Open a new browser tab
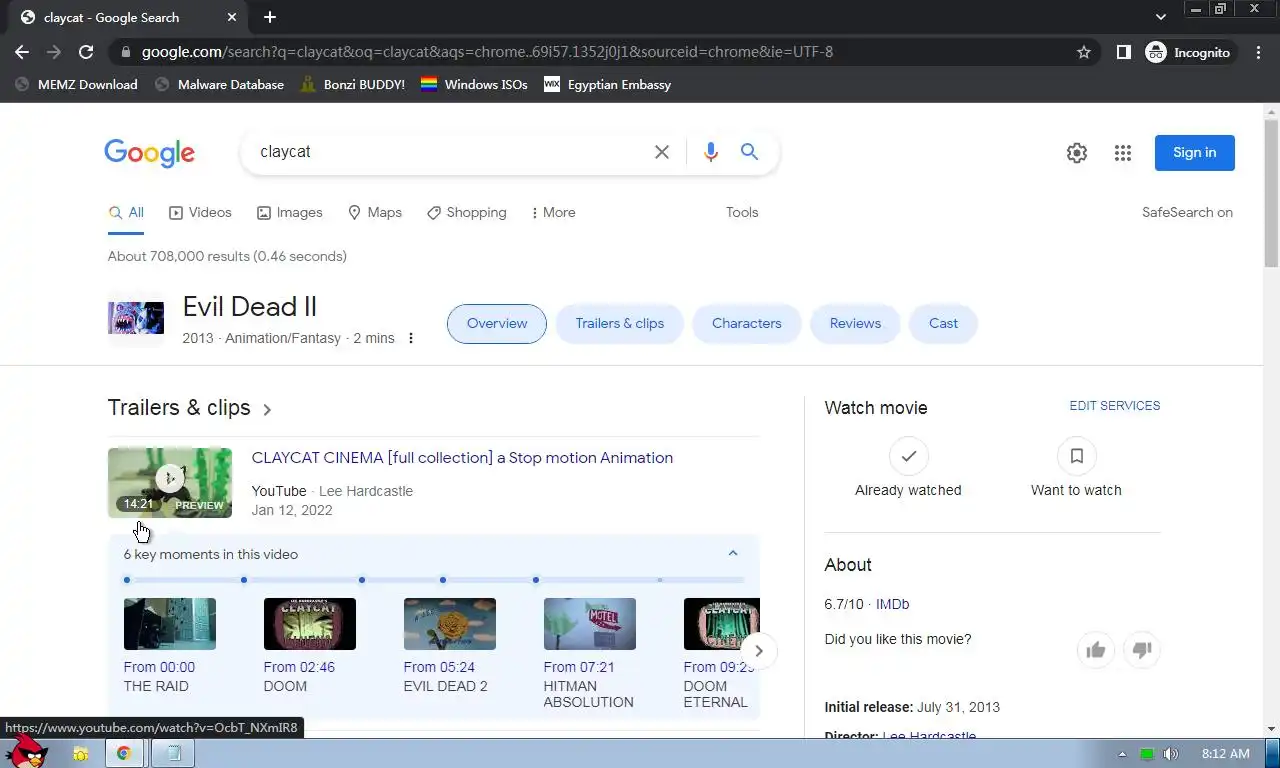 click(270, 17)
